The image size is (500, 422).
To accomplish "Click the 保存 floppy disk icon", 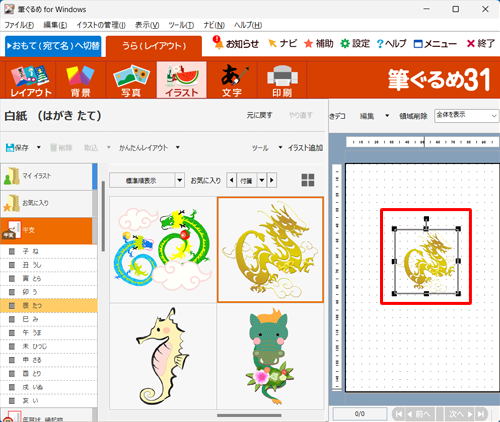I will click(10, 147).
